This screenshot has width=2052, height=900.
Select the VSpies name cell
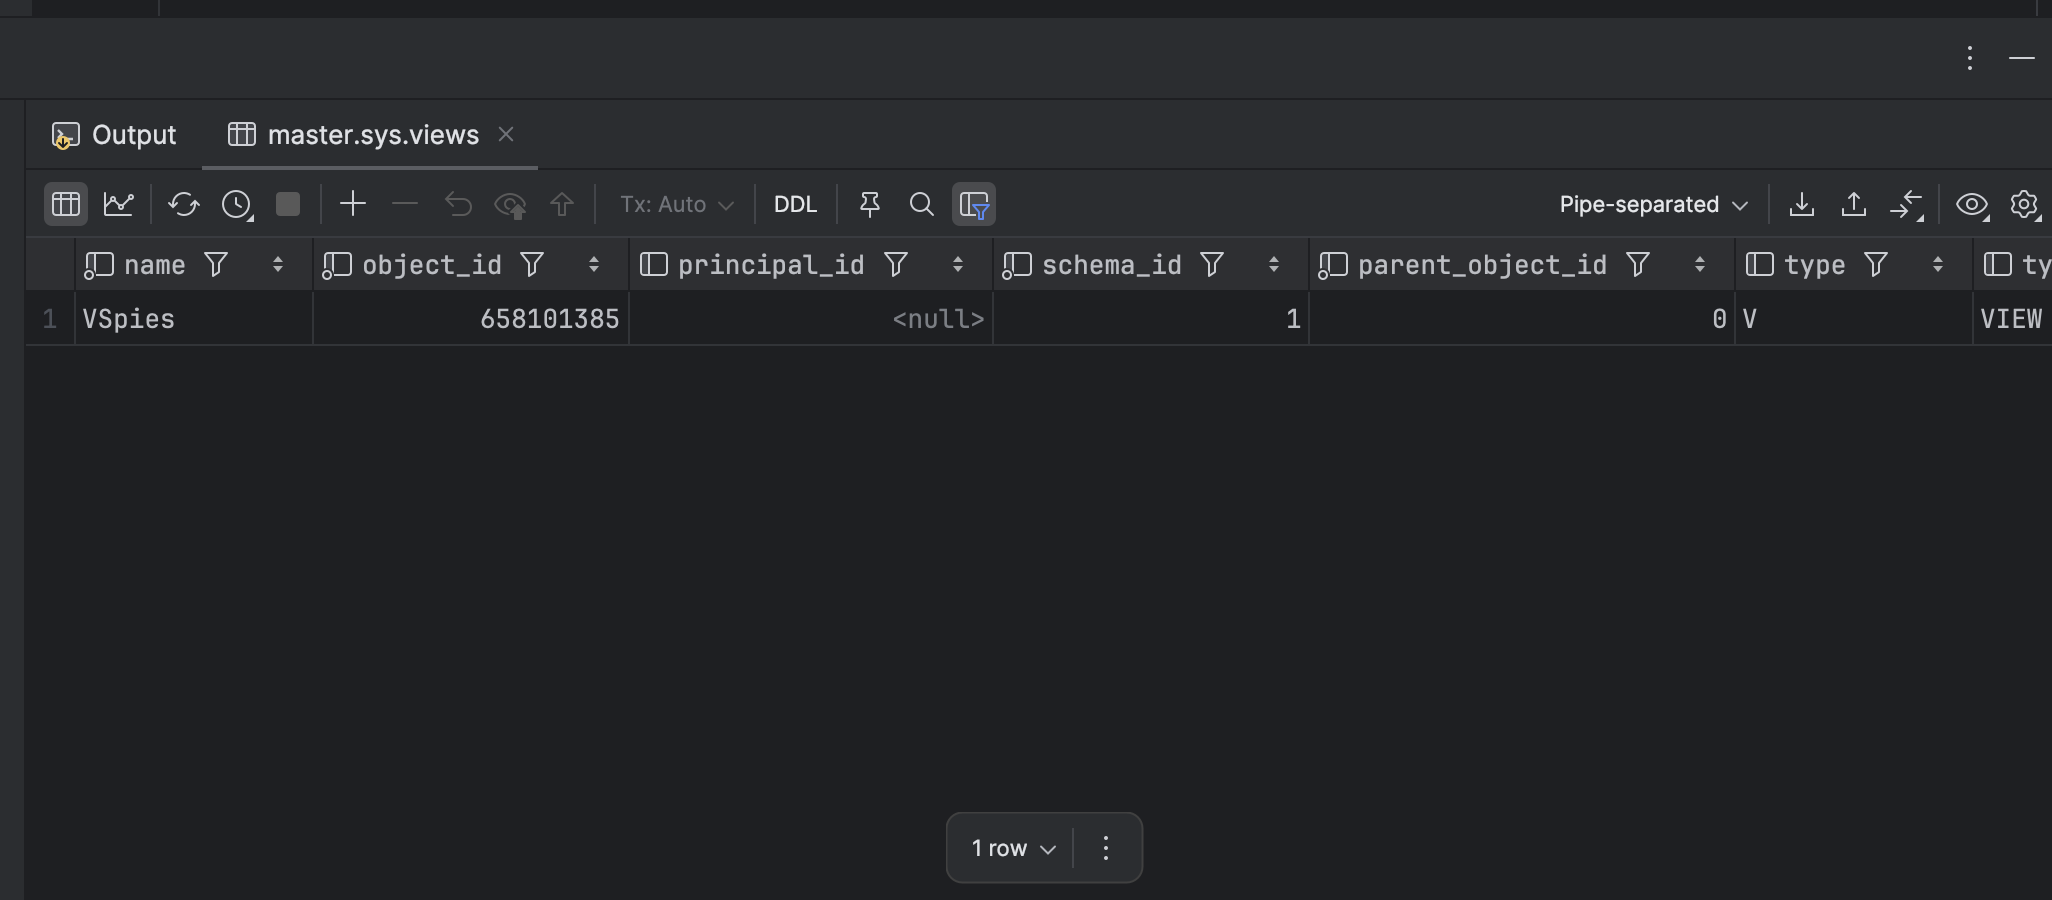[x=190, y=319]
